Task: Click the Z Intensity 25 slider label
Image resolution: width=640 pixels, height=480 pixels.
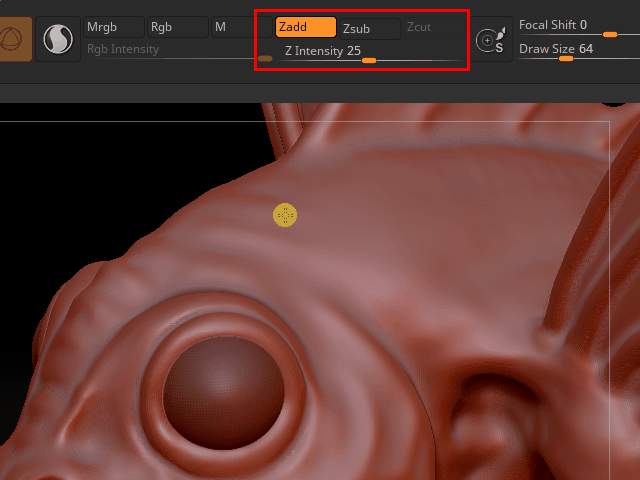Action: point(322,50)
